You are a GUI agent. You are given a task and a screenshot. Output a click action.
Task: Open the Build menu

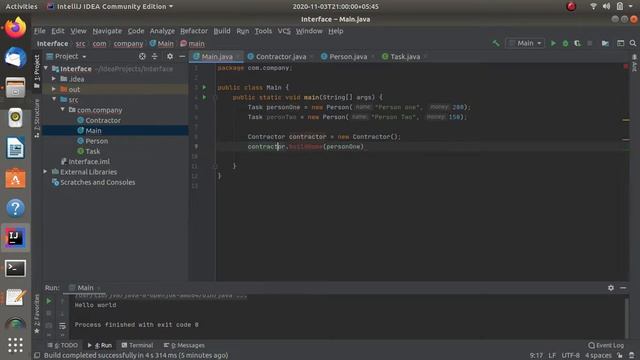click(x=222, y=31)
